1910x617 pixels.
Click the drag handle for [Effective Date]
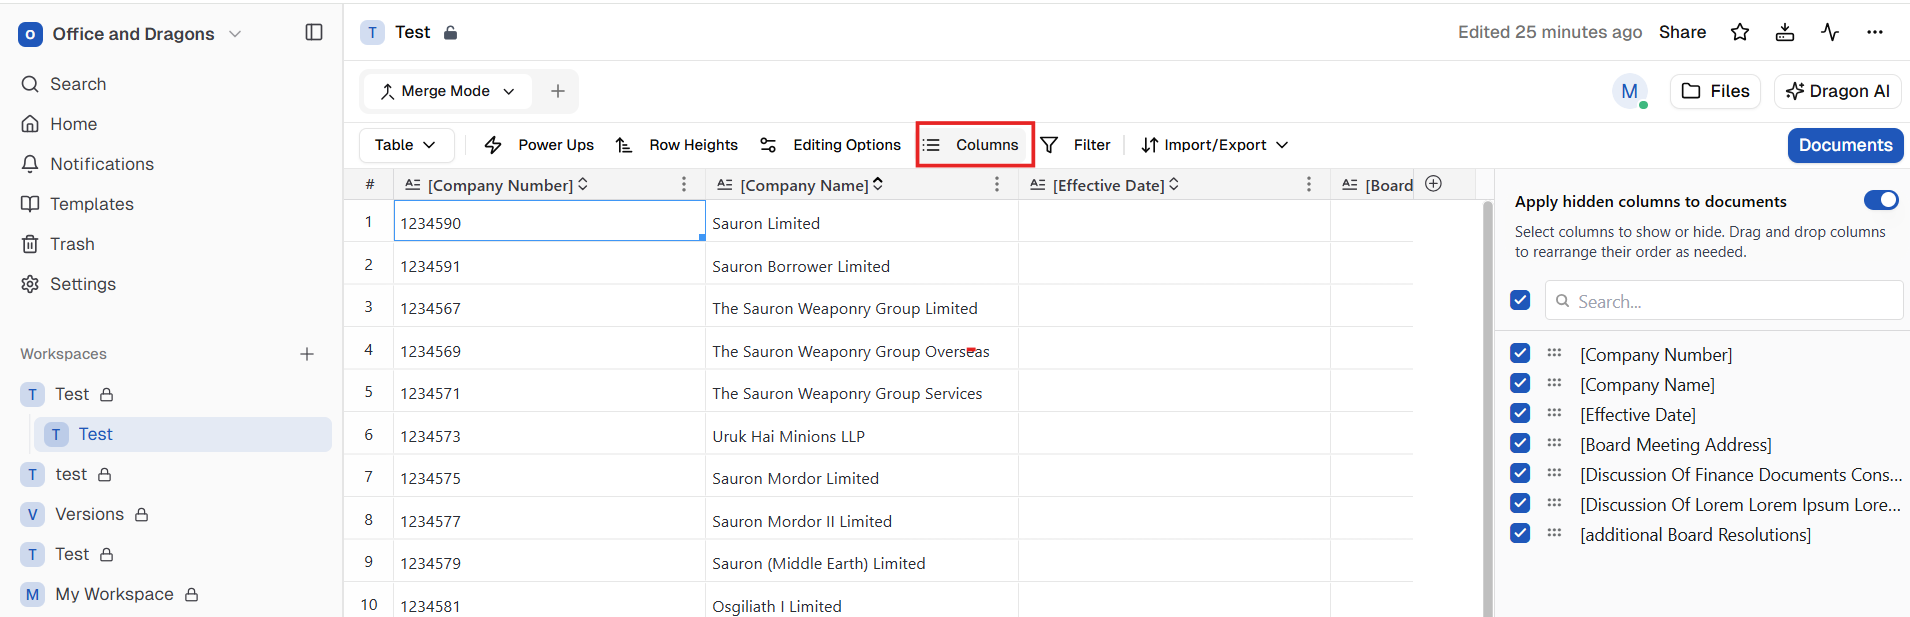coord(1554,413)
